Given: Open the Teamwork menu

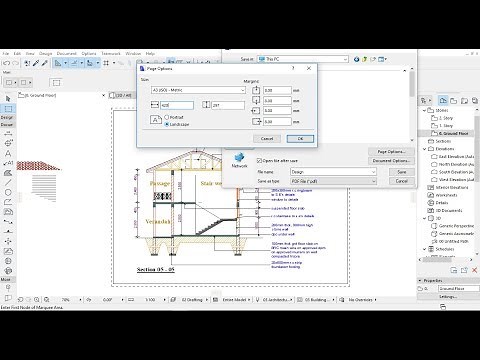Looking at the screenshot, I should coord(111,53).
